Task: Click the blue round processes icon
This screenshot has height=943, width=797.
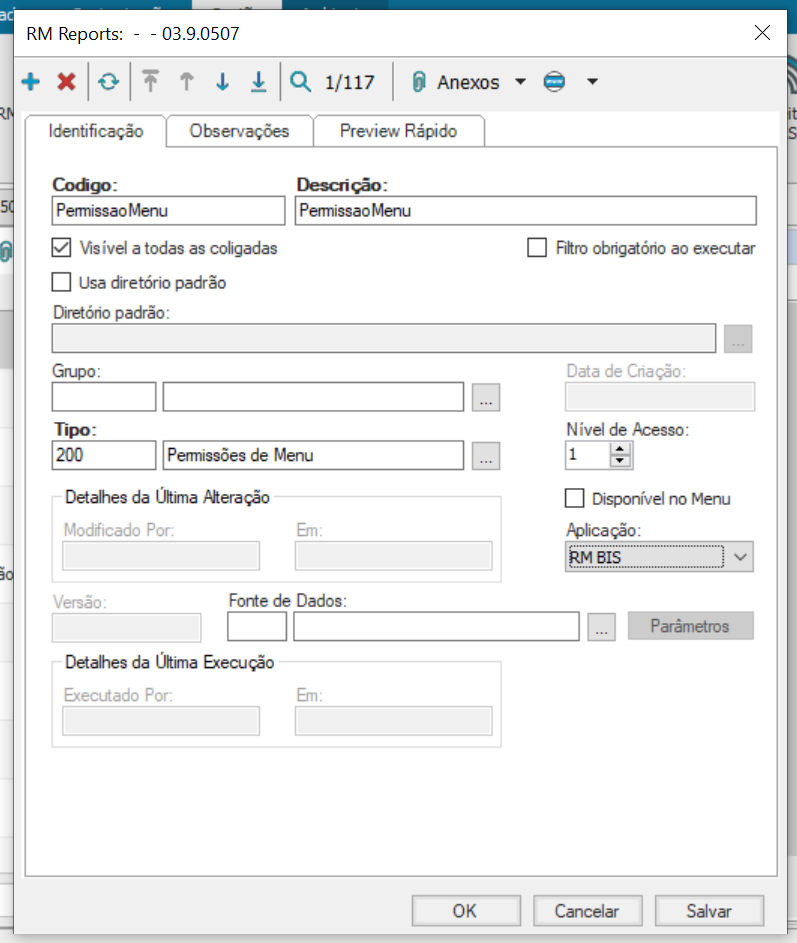Action: point(554,81)
